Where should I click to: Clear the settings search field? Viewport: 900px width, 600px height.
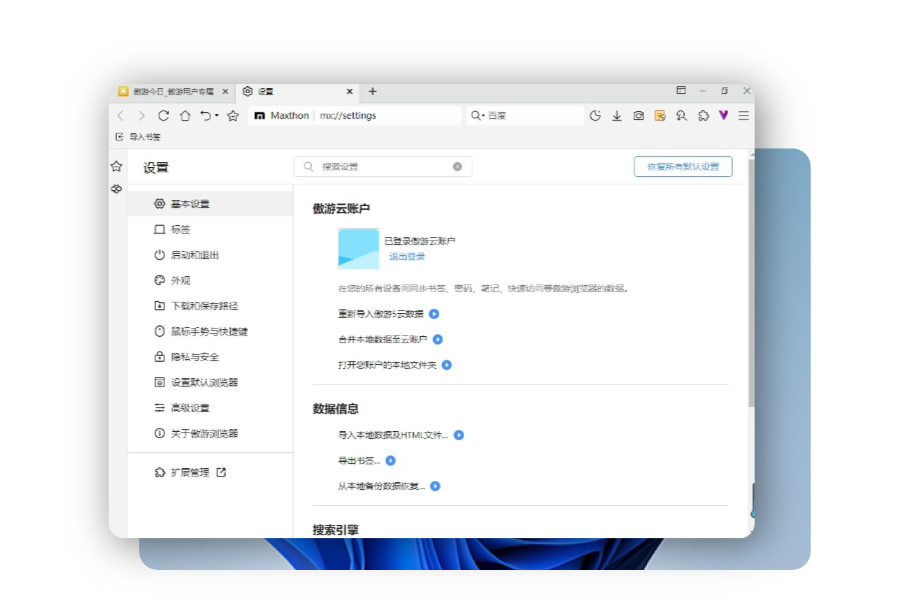457,167
